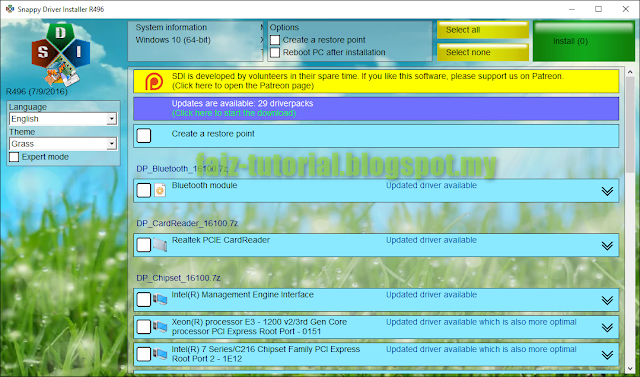Click the driver list vertical scrollbar thumb
Image resolution: width=640 pixels, height=377 pixels.
pos(630,126)
